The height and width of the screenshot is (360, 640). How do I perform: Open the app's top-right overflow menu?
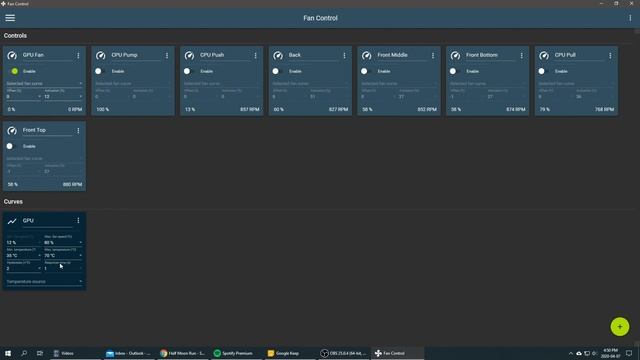click(x=630, y=18)
